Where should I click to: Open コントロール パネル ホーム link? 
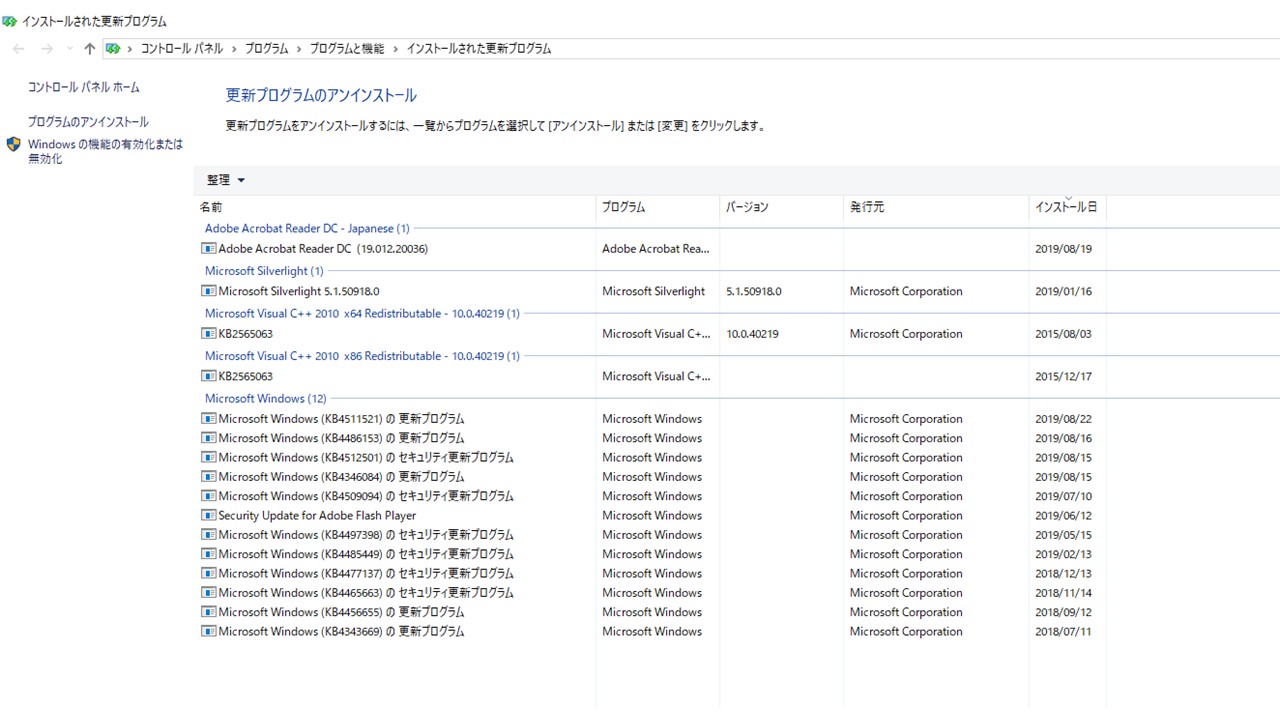(84, 88)
